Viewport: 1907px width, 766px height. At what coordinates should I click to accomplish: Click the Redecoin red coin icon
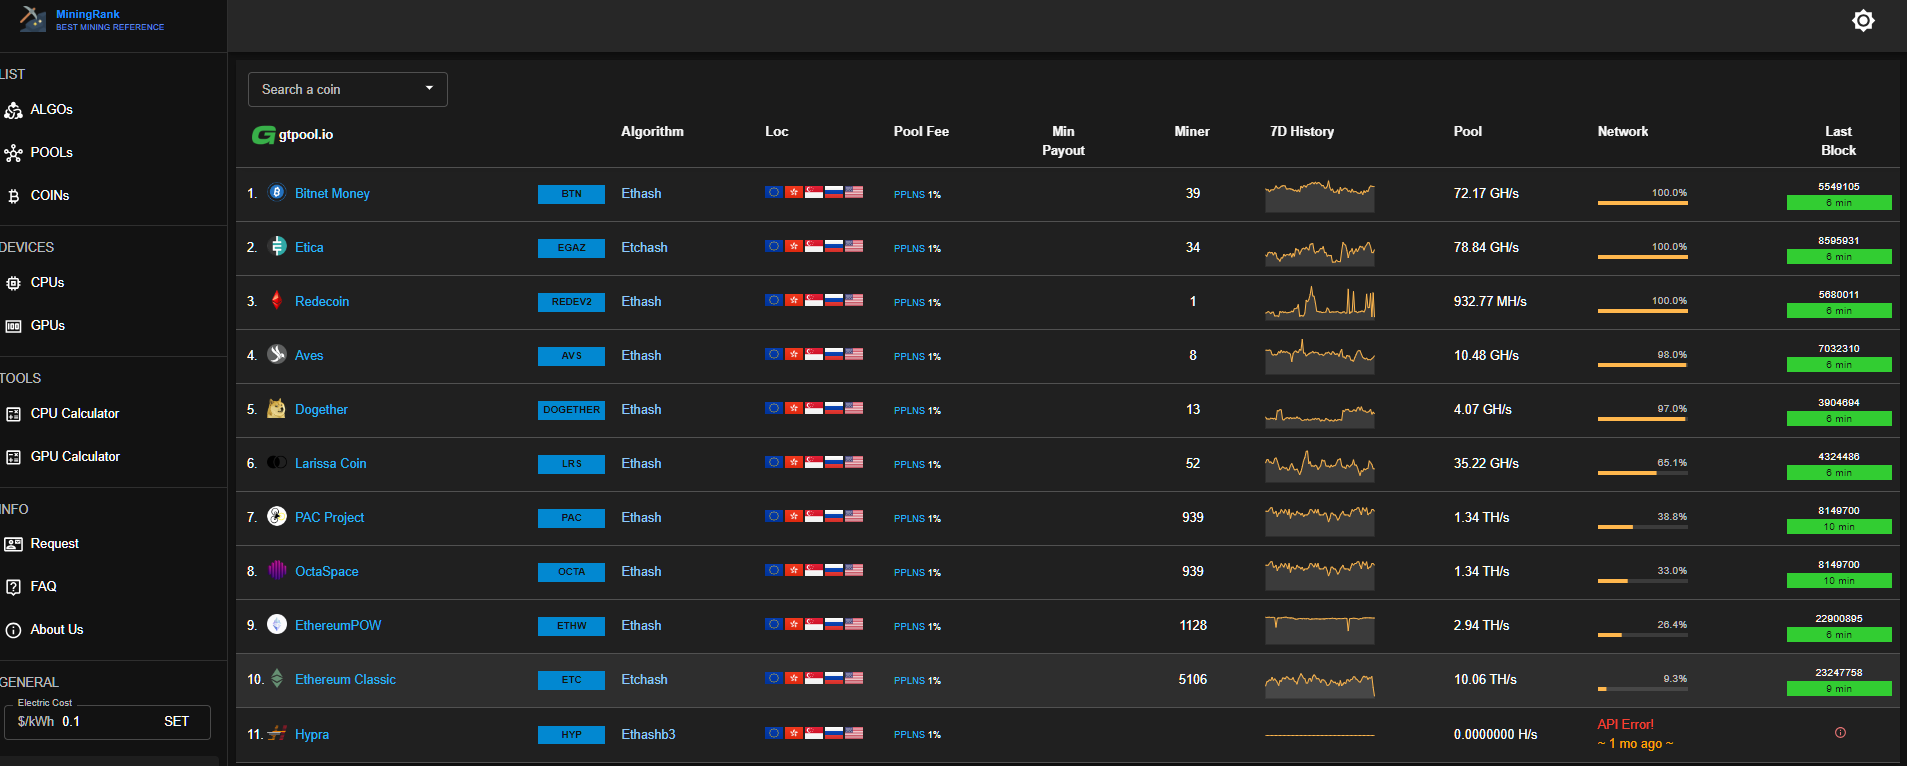[x=277, y=301]
